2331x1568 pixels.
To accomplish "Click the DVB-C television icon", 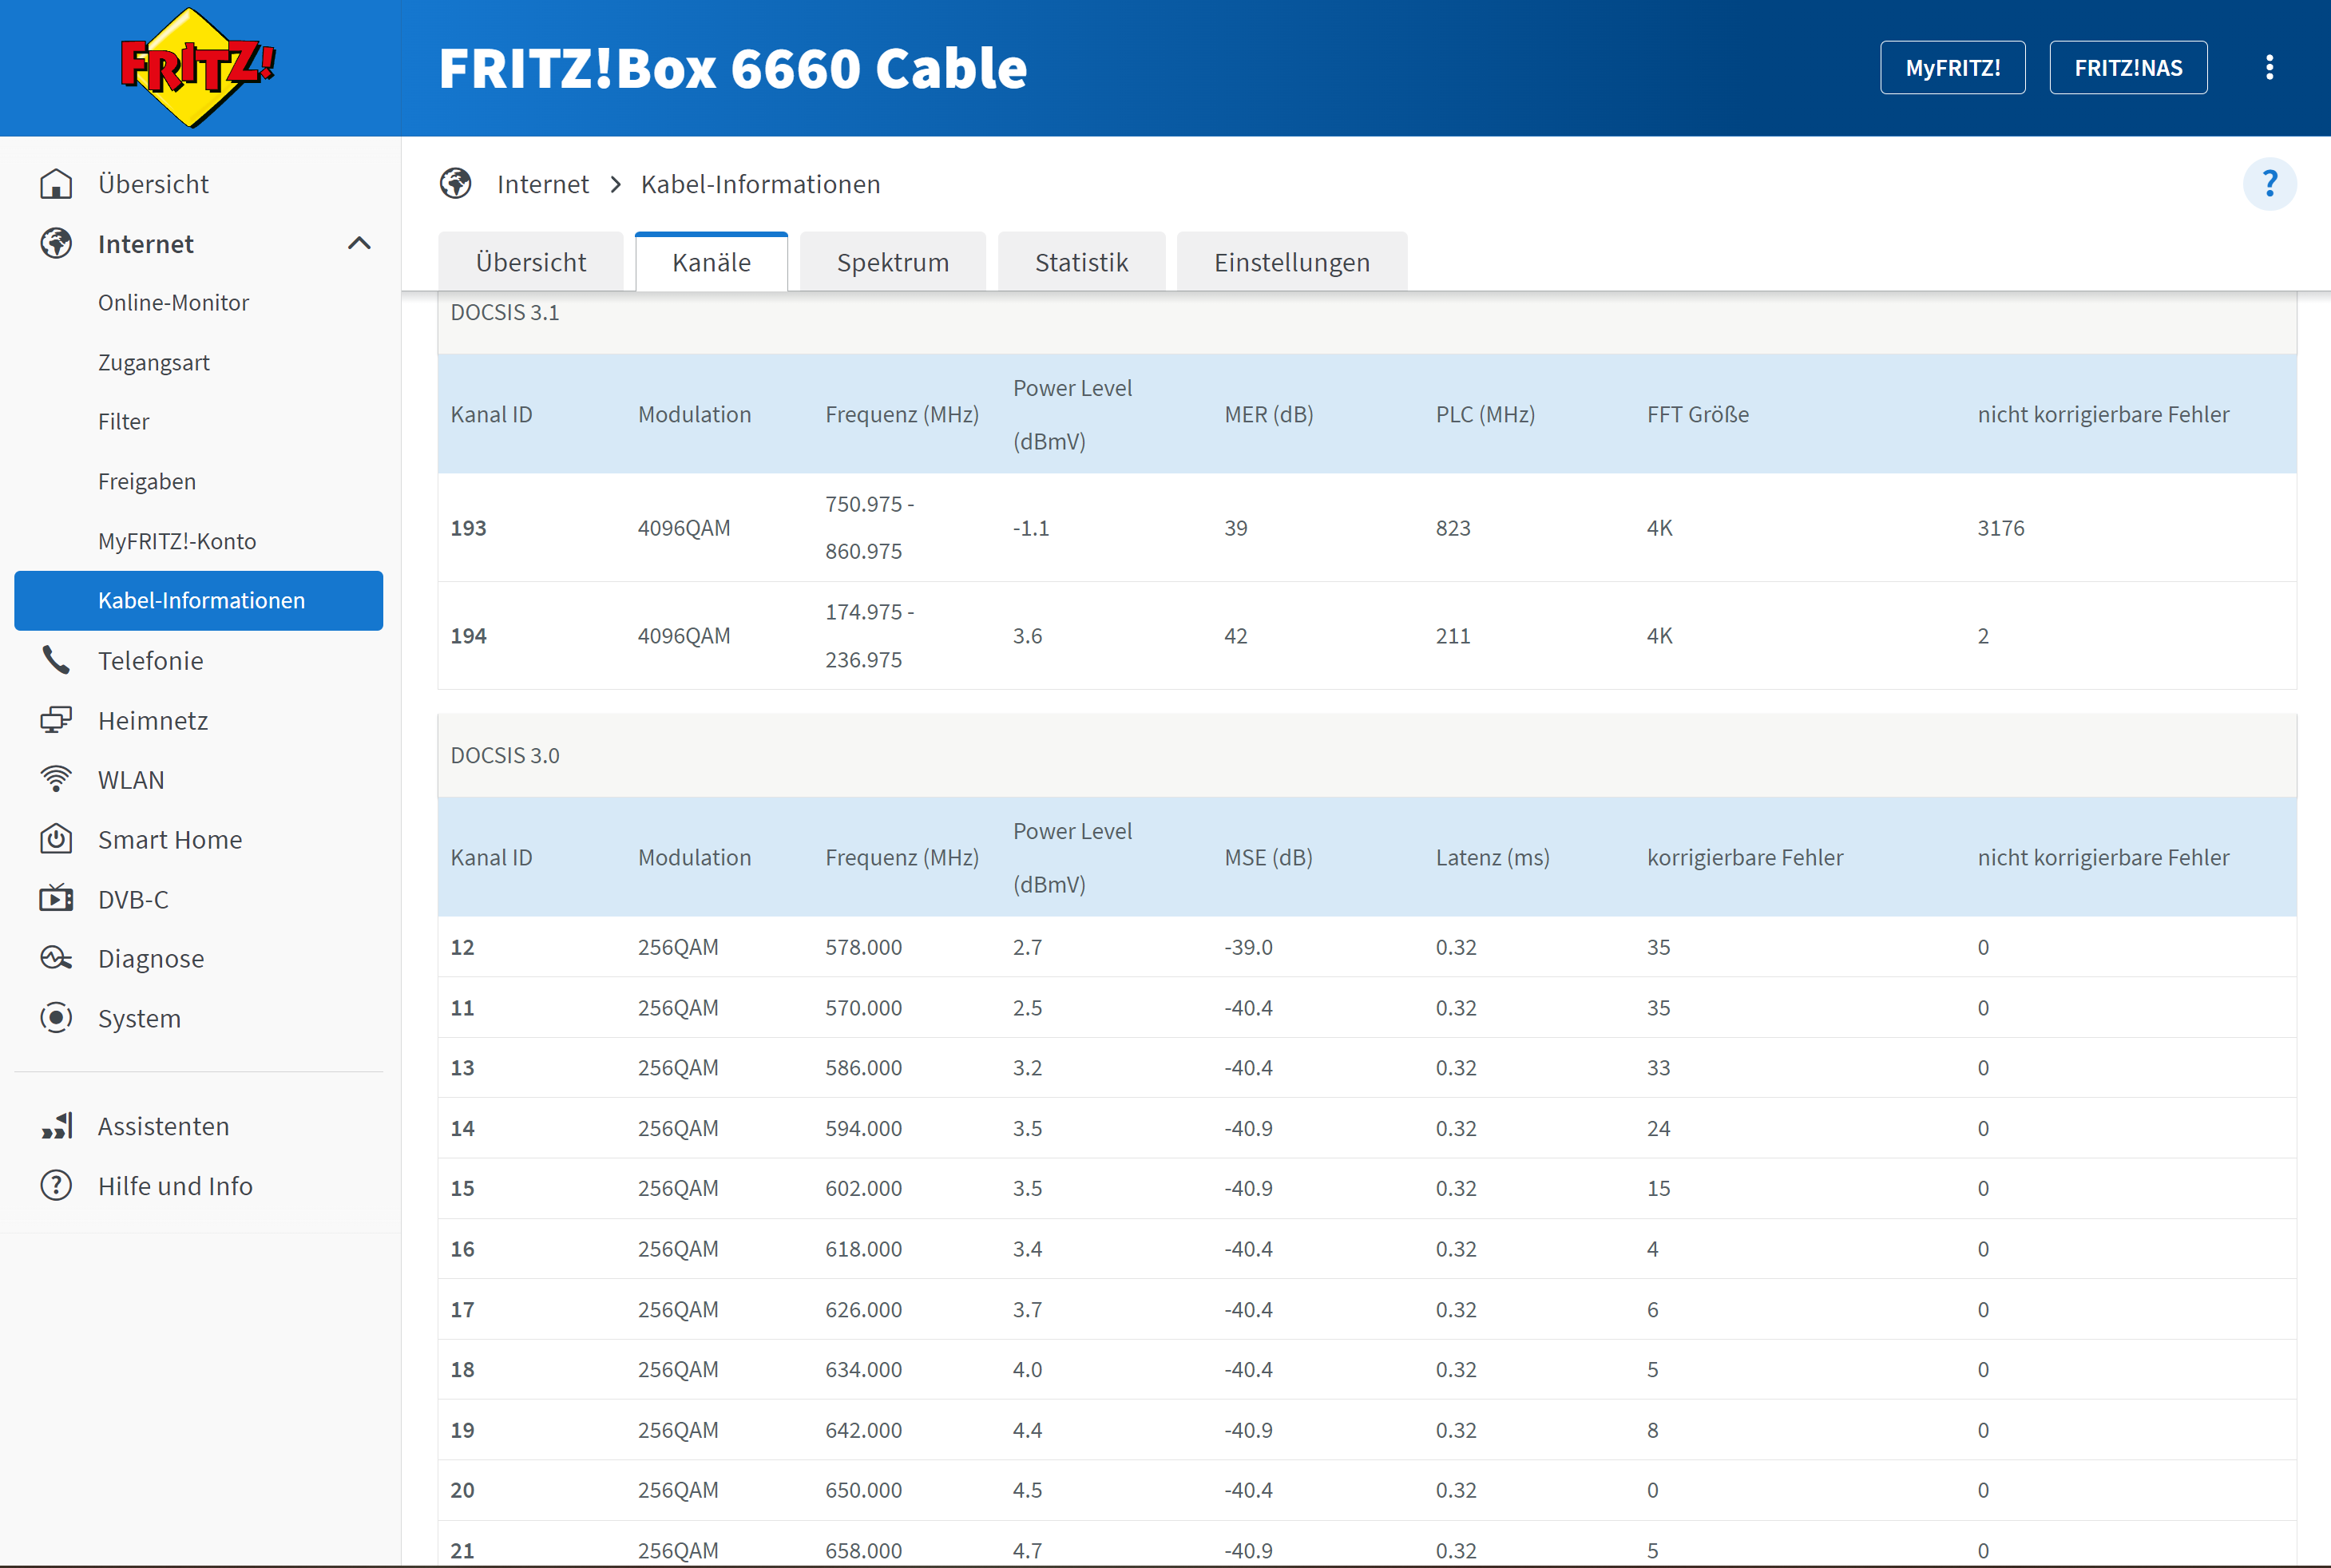I will (x=56, y=898).
